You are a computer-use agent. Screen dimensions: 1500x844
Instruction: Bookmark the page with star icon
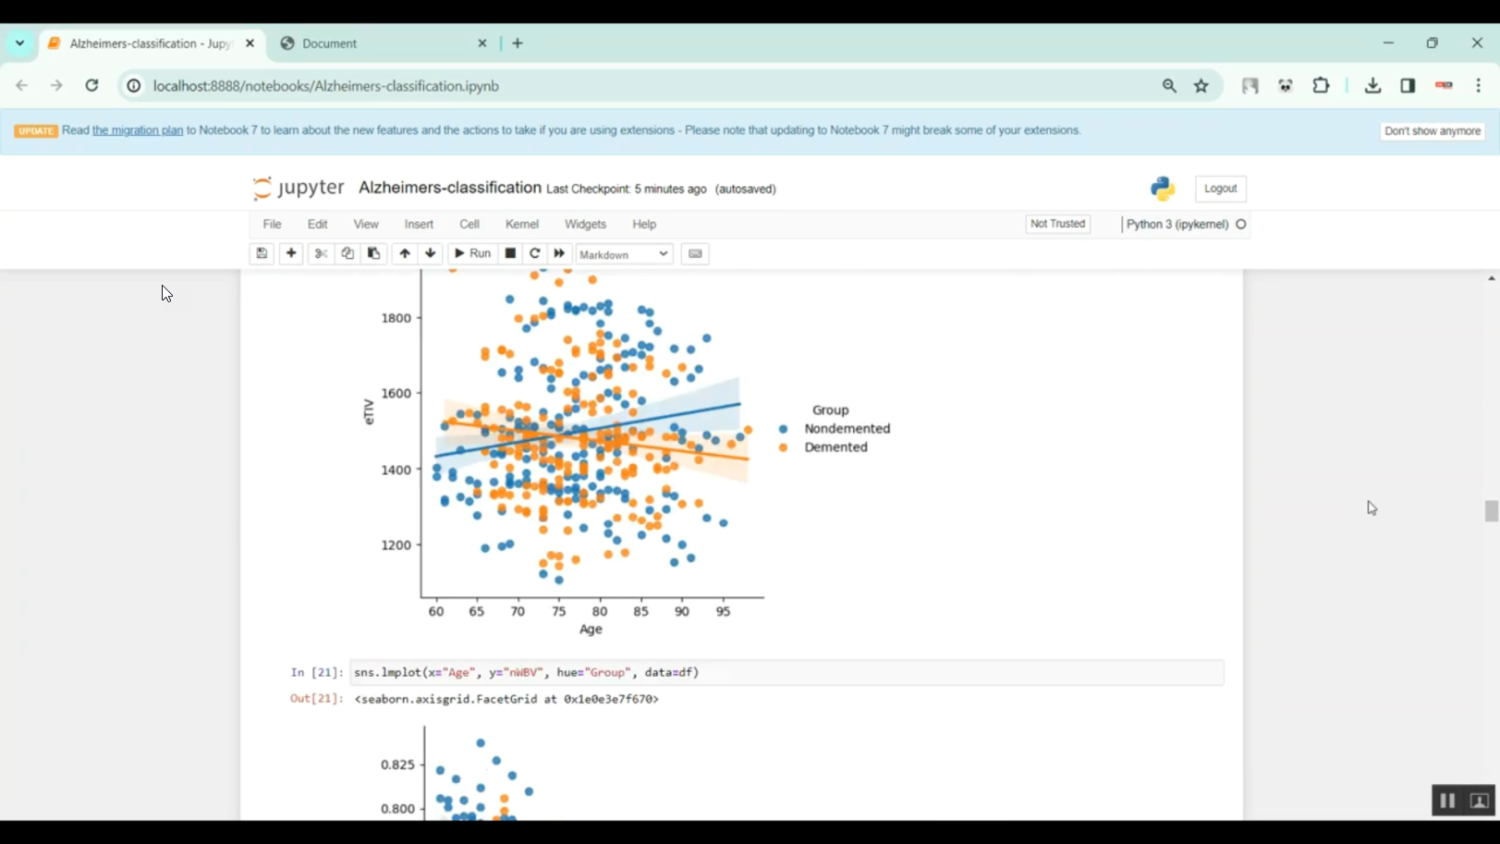1201,86
